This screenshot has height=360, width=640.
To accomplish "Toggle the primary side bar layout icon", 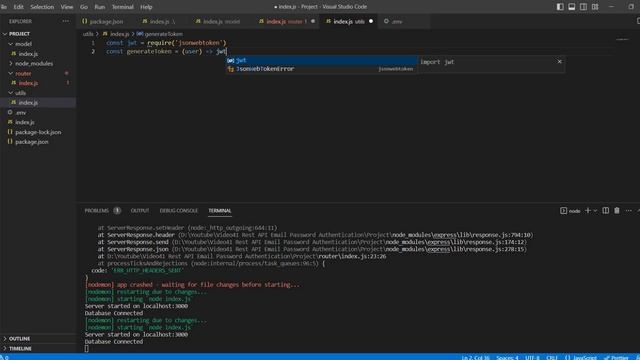I will (x=560, y=7).
